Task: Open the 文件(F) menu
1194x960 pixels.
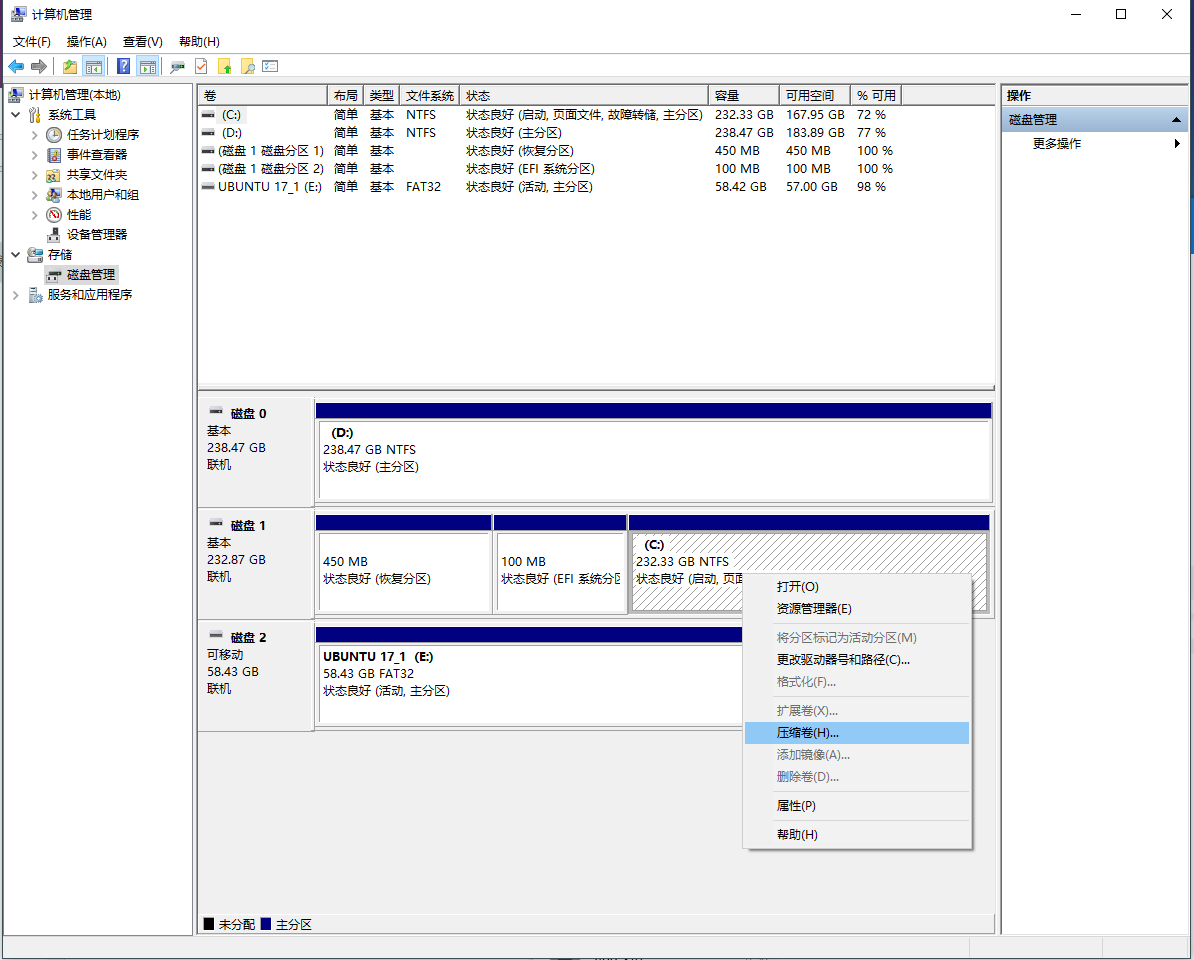Action: 32,42
